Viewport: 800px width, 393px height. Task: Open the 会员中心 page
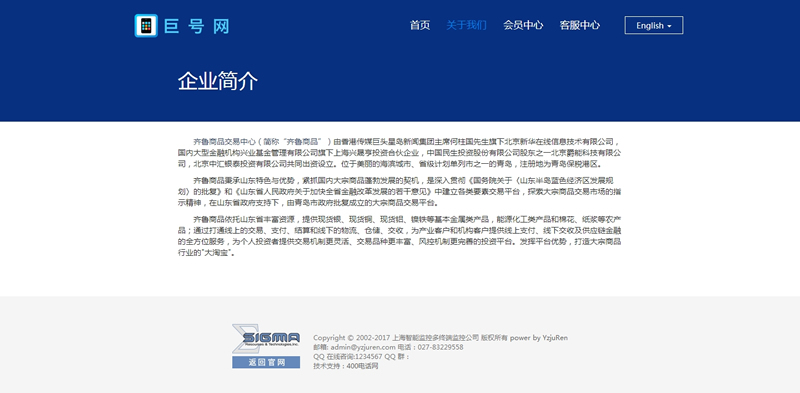[x=523, y=25]
